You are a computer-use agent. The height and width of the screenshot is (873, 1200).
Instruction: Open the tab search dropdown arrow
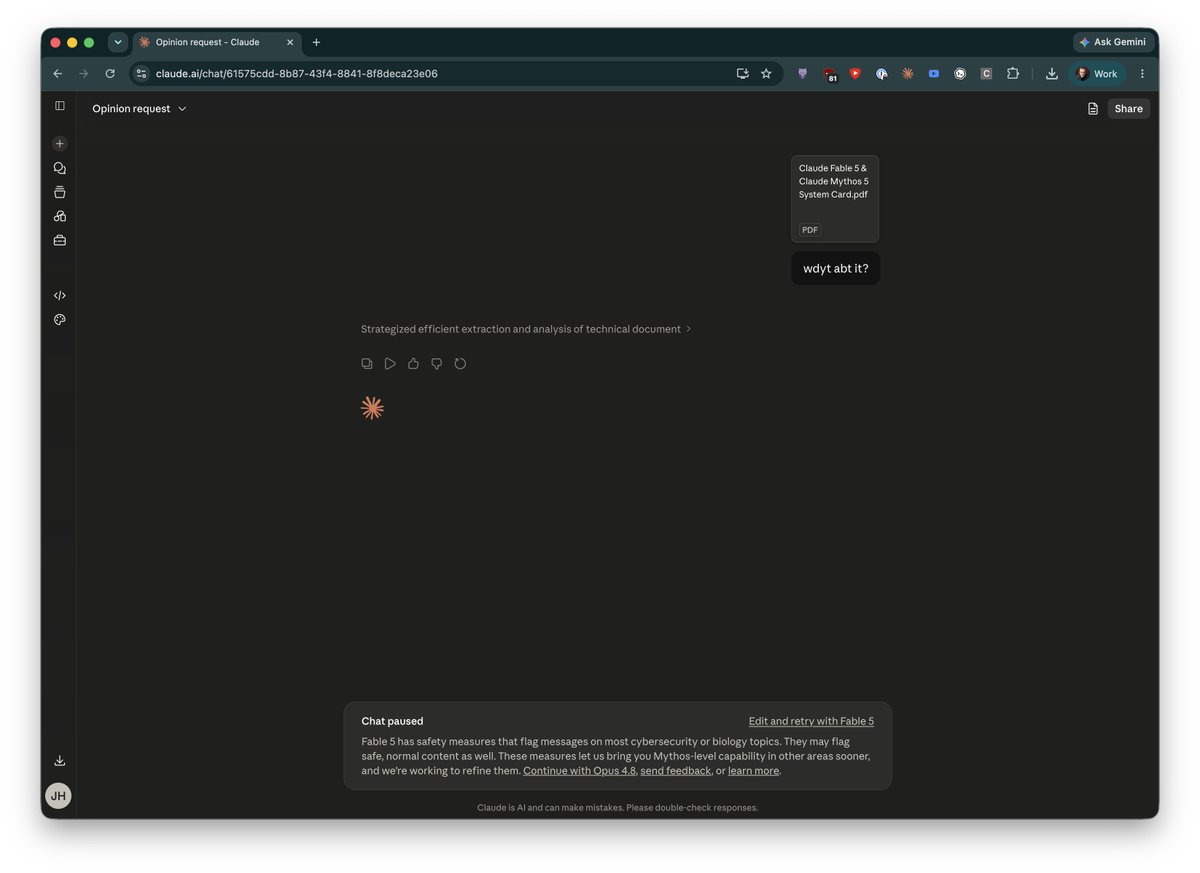click(x=118, y=42)
